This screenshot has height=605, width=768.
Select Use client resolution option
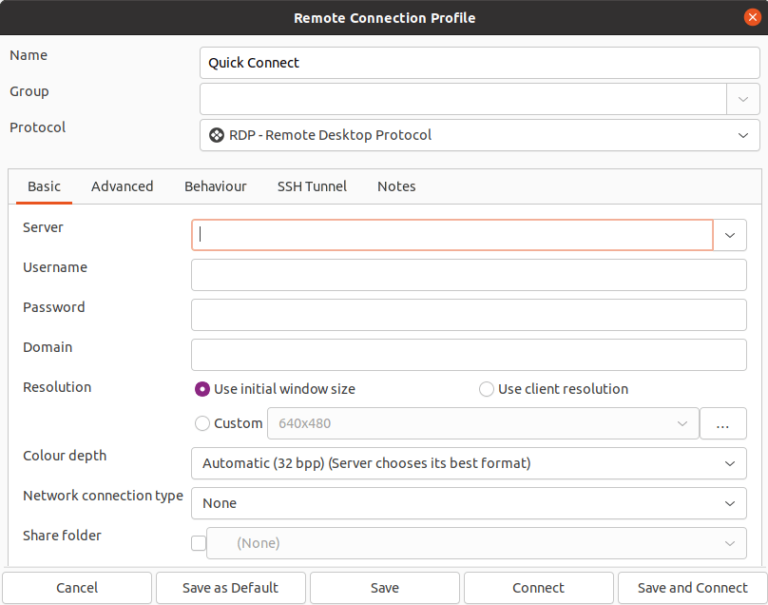pyautogui.click(x=487, y=389)
